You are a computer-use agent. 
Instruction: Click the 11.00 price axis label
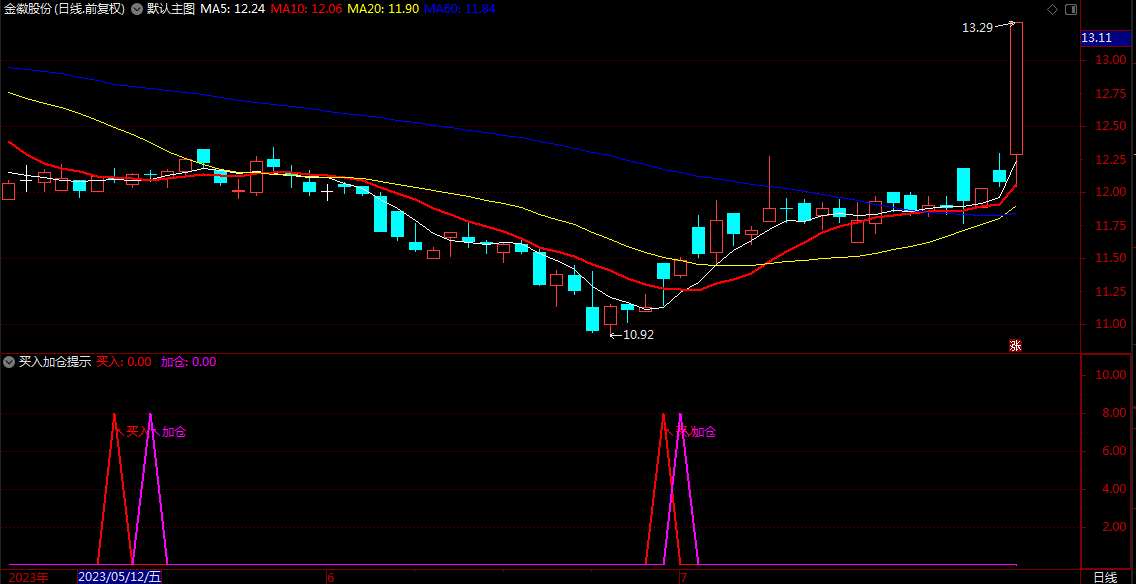pyautogui.click(x=1111, y=324)
